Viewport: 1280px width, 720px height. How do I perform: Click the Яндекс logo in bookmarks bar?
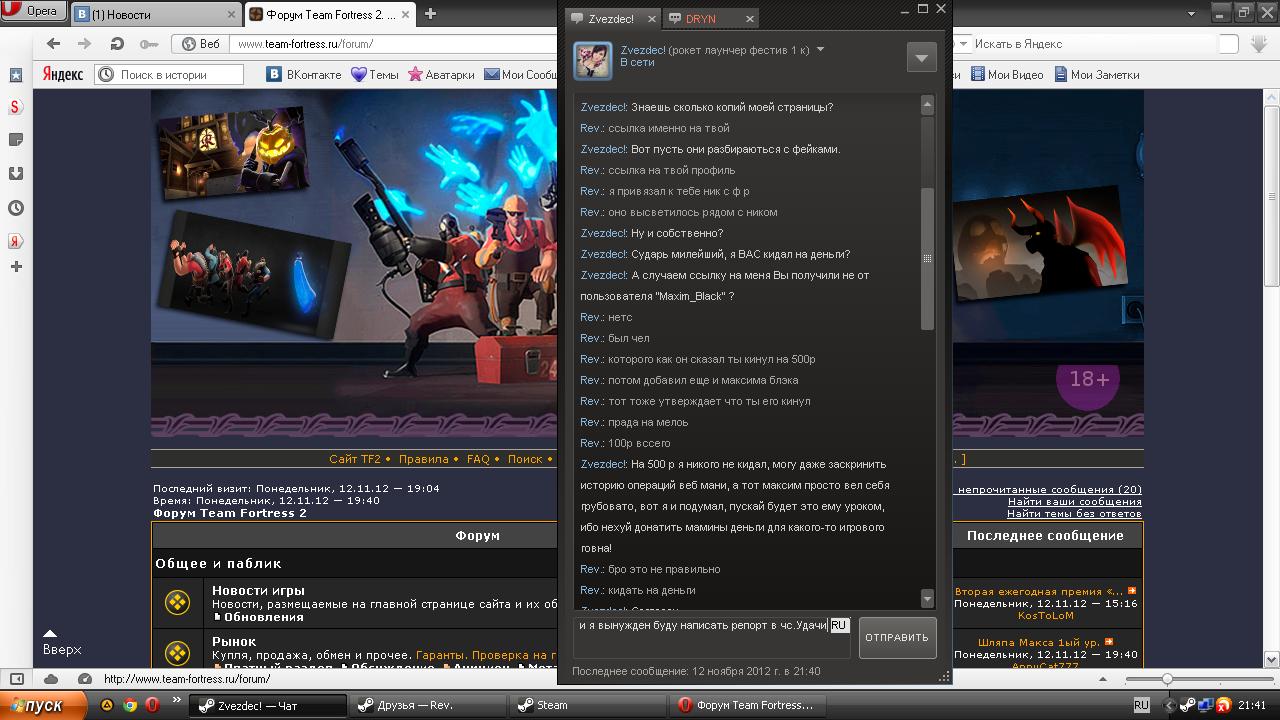pos(62,74)
